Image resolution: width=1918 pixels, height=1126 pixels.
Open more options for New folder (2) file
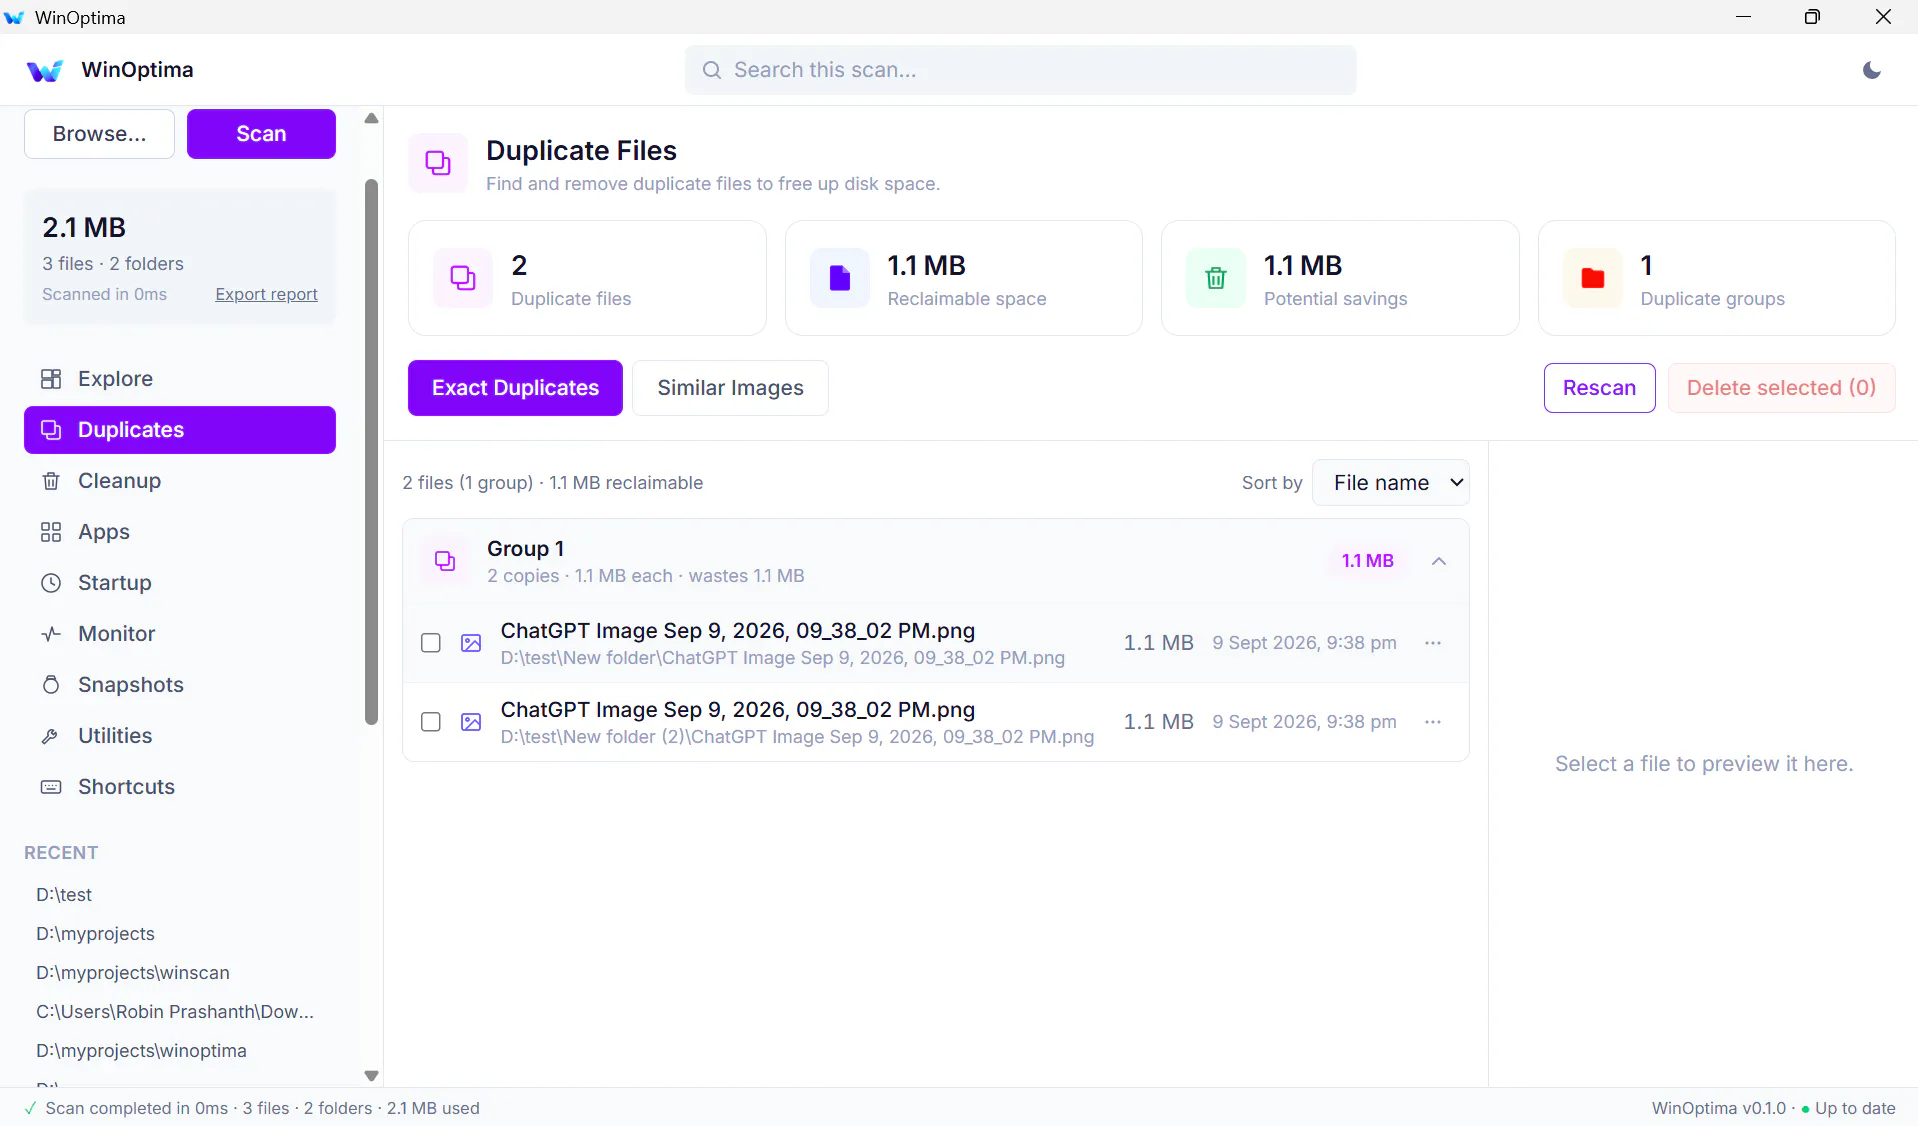coord(1433,722)
